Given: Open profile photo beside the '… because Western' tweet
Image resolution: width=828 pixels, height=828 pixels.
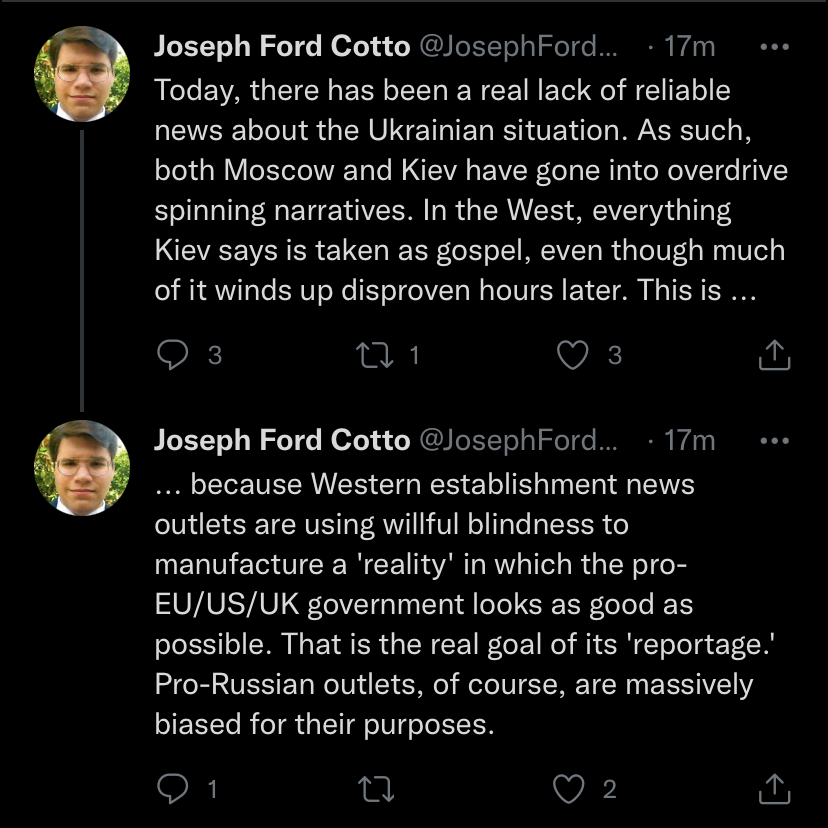Looking at the screenshot, I should point(82,468).
